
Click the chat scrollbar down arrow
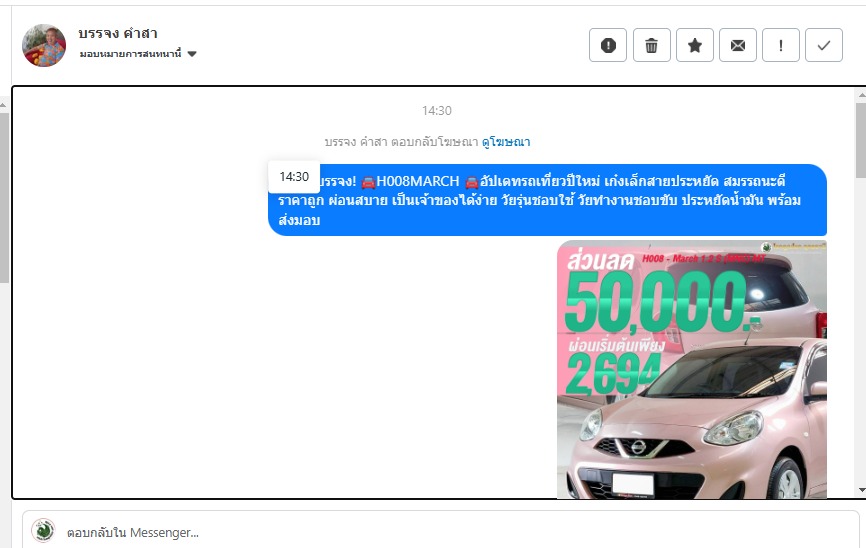(861, 490)
